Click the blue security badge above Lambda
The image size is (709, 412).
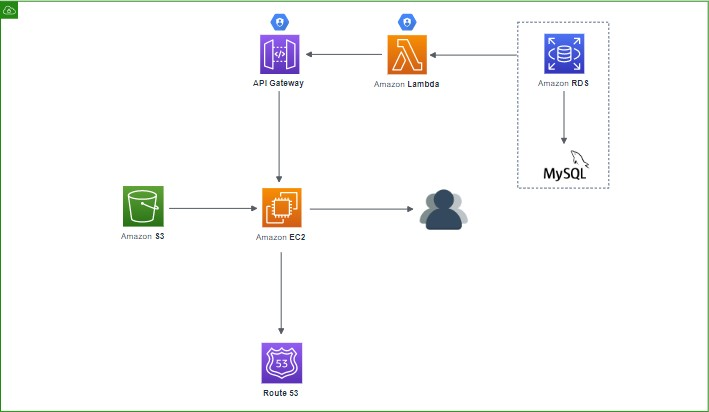click(x=407, y=22)
